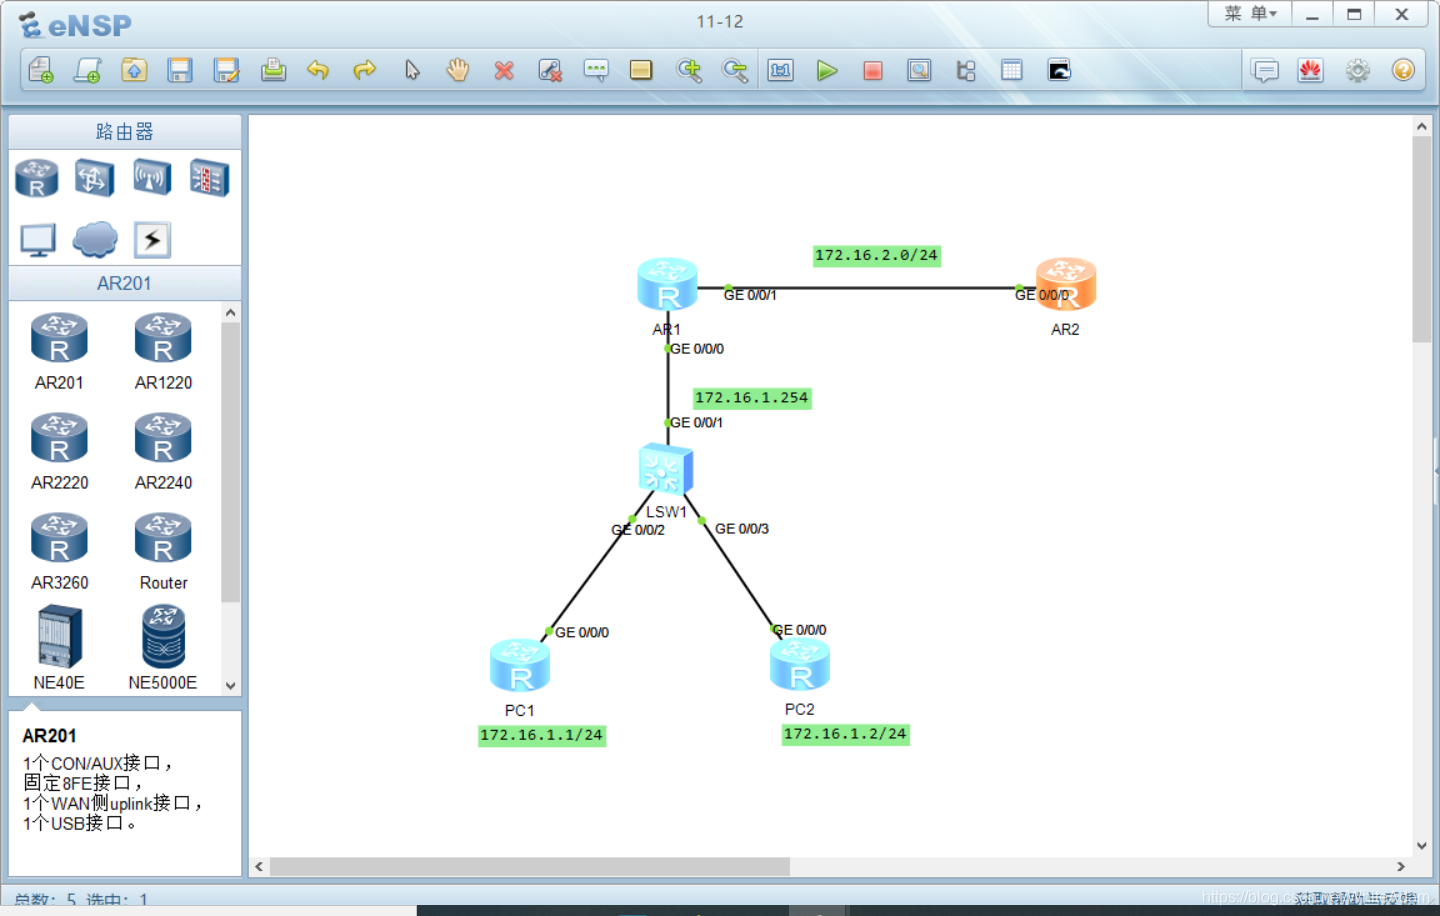
Task: Click the horizontal scrollbar thumb
Action: [530, 866]
